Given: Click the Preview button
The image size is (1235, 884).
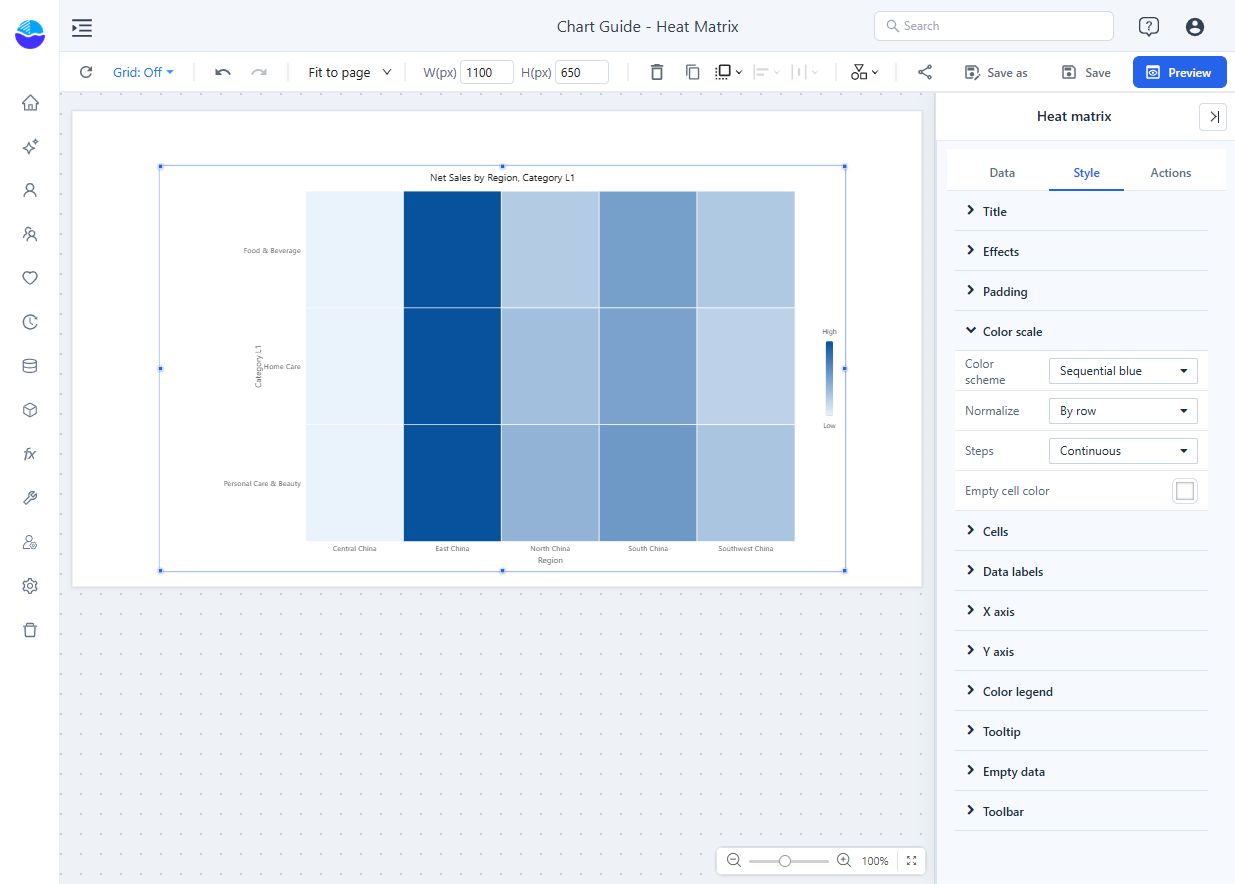Looking at the screenshot, I should 1180,72.
